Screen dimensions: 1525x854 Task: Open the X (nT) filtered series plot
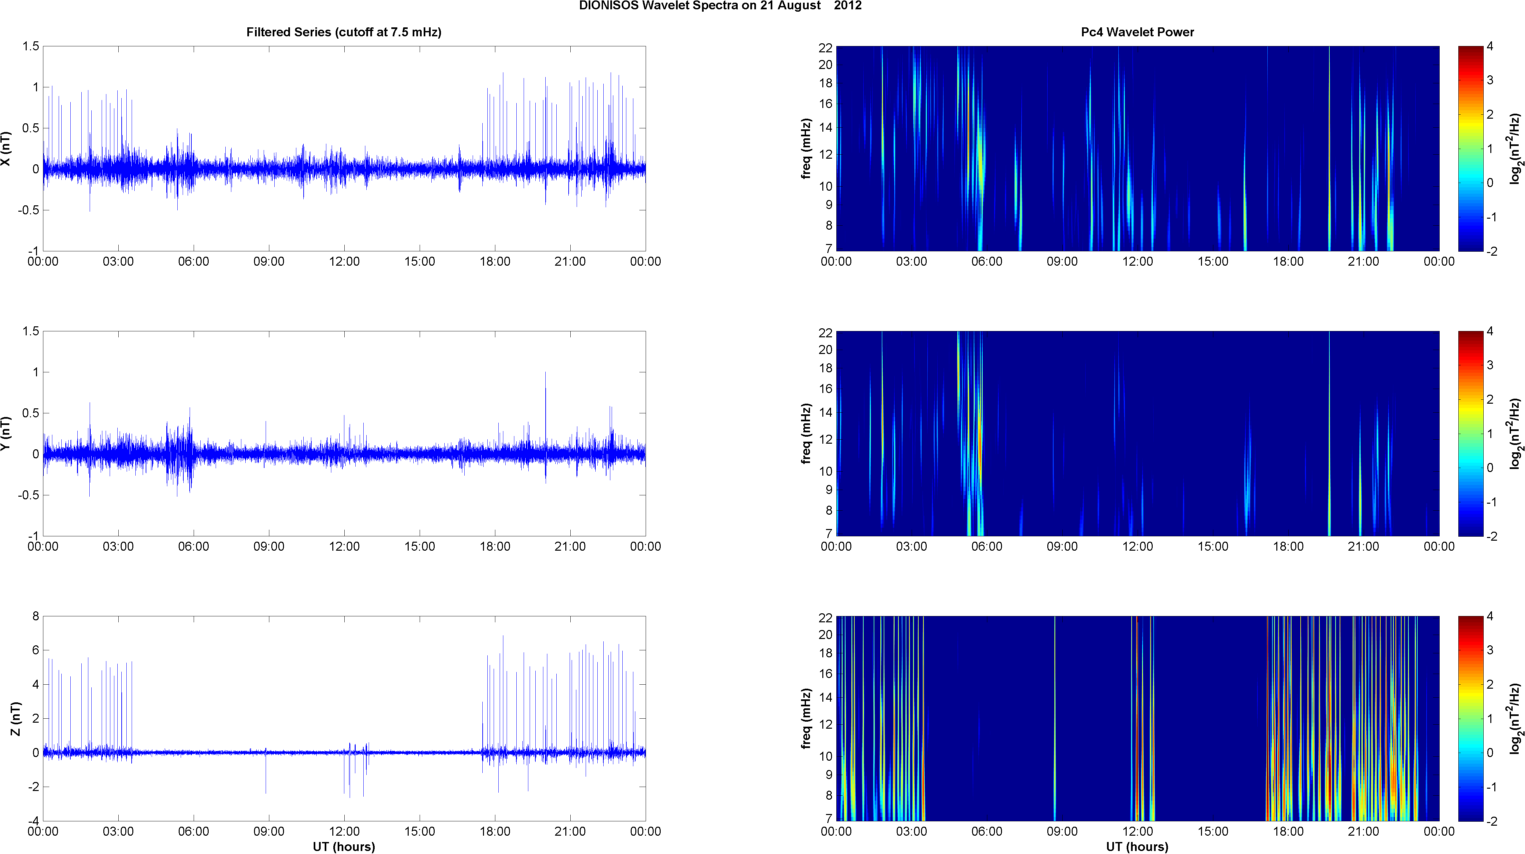(x=344, y=149)
